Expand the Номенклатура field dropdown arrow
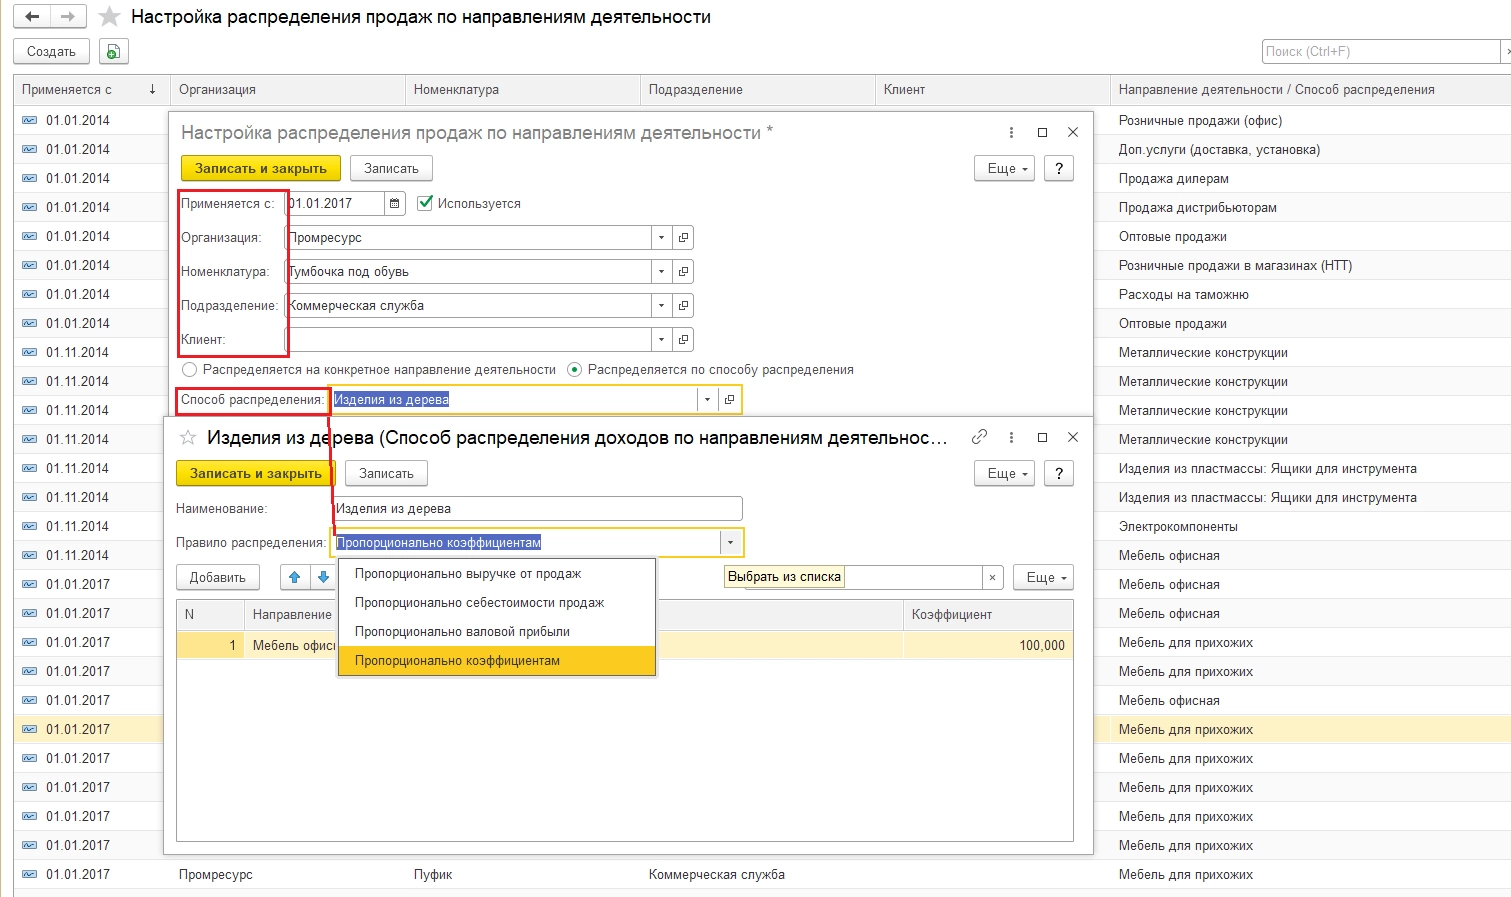Screen dimensions: 1511x897 pyautogui.click(x=661, y=272)
